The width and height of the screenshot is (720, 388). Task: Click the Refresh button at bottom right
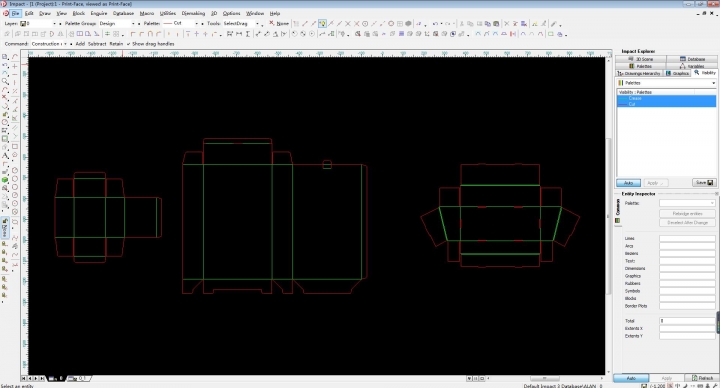tap(702, 378)
